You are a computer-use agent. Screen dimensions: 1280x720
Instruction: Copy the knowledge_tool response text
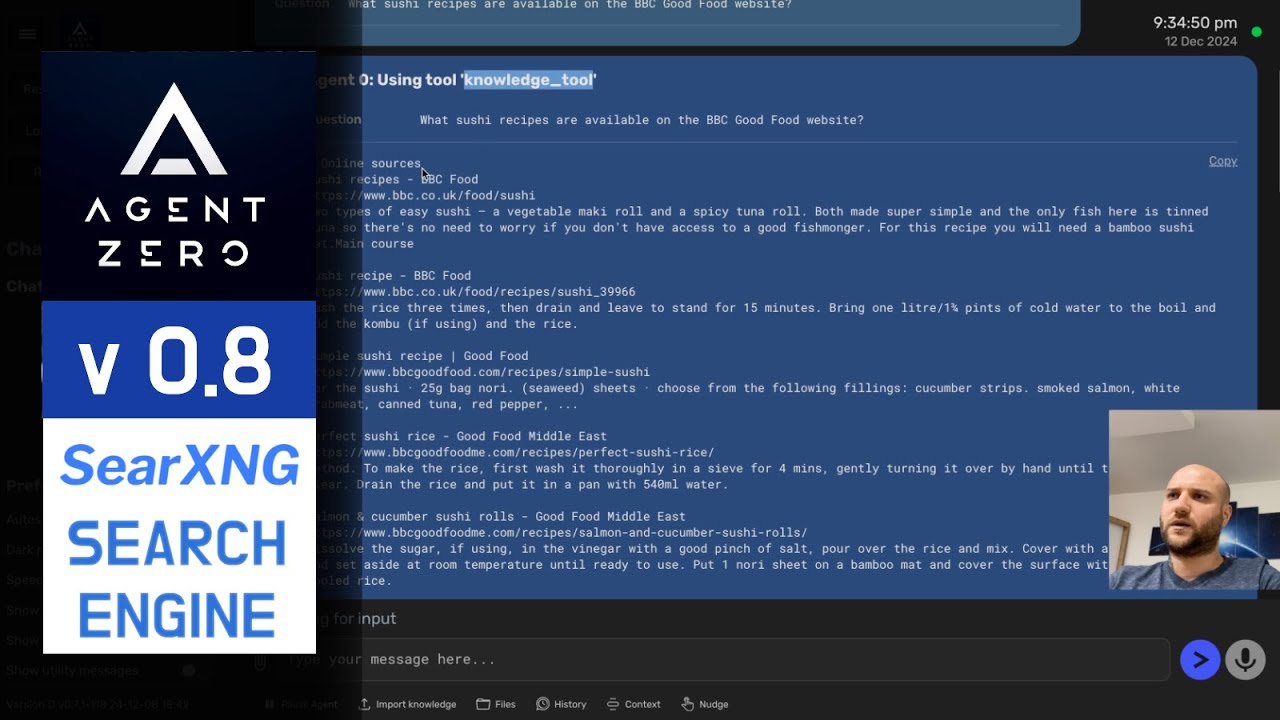point(1222,161)
